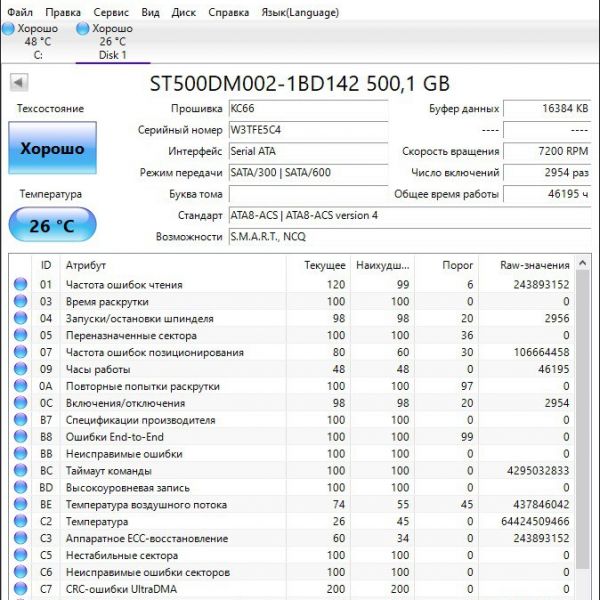Screen dimensions: 600x600
Task: Click status icon for attribute C7
Action: click(x=20, y=589)
